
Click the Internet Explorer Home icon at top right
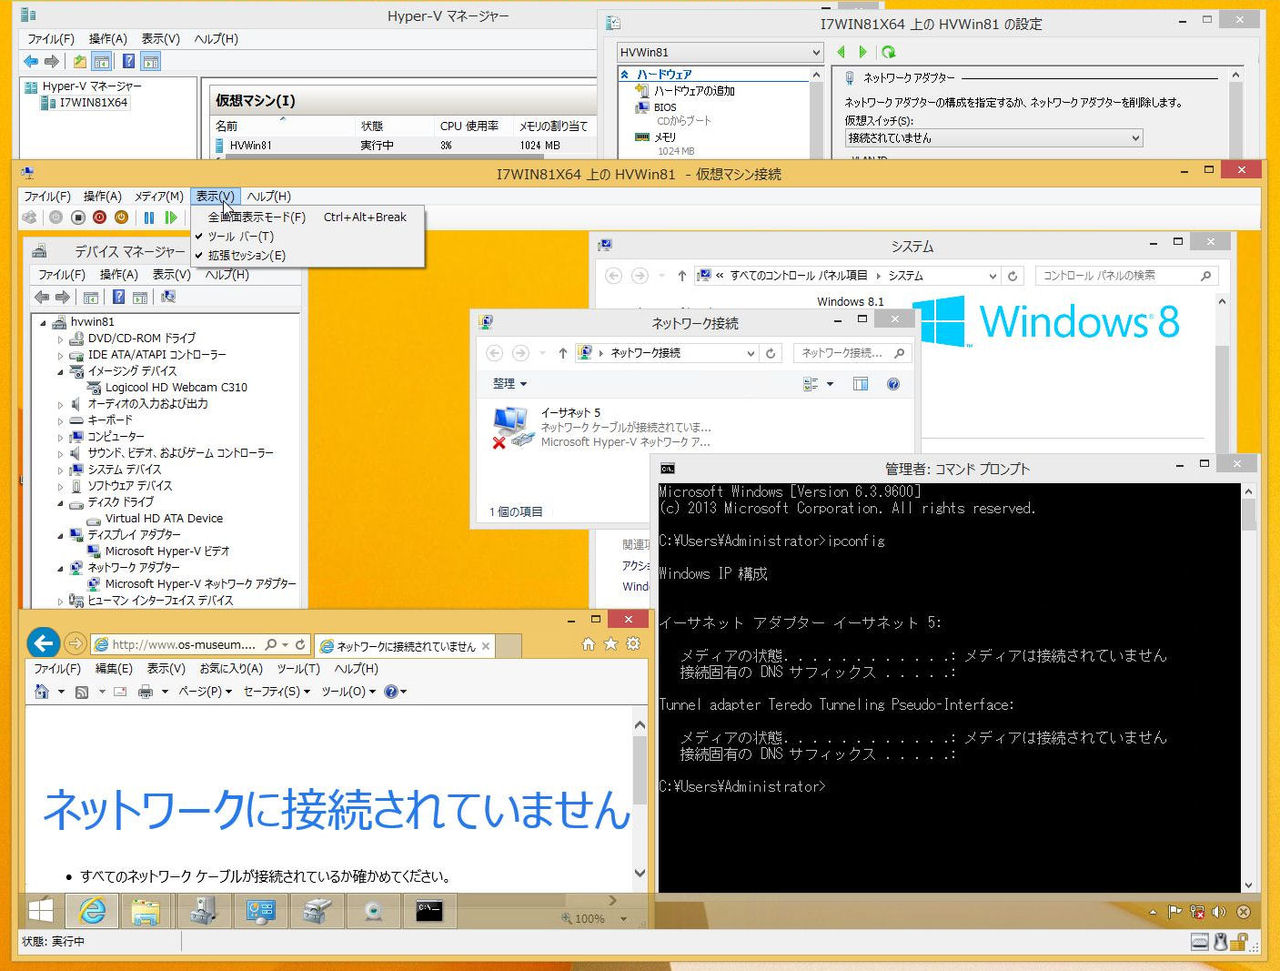pos(588,644)
